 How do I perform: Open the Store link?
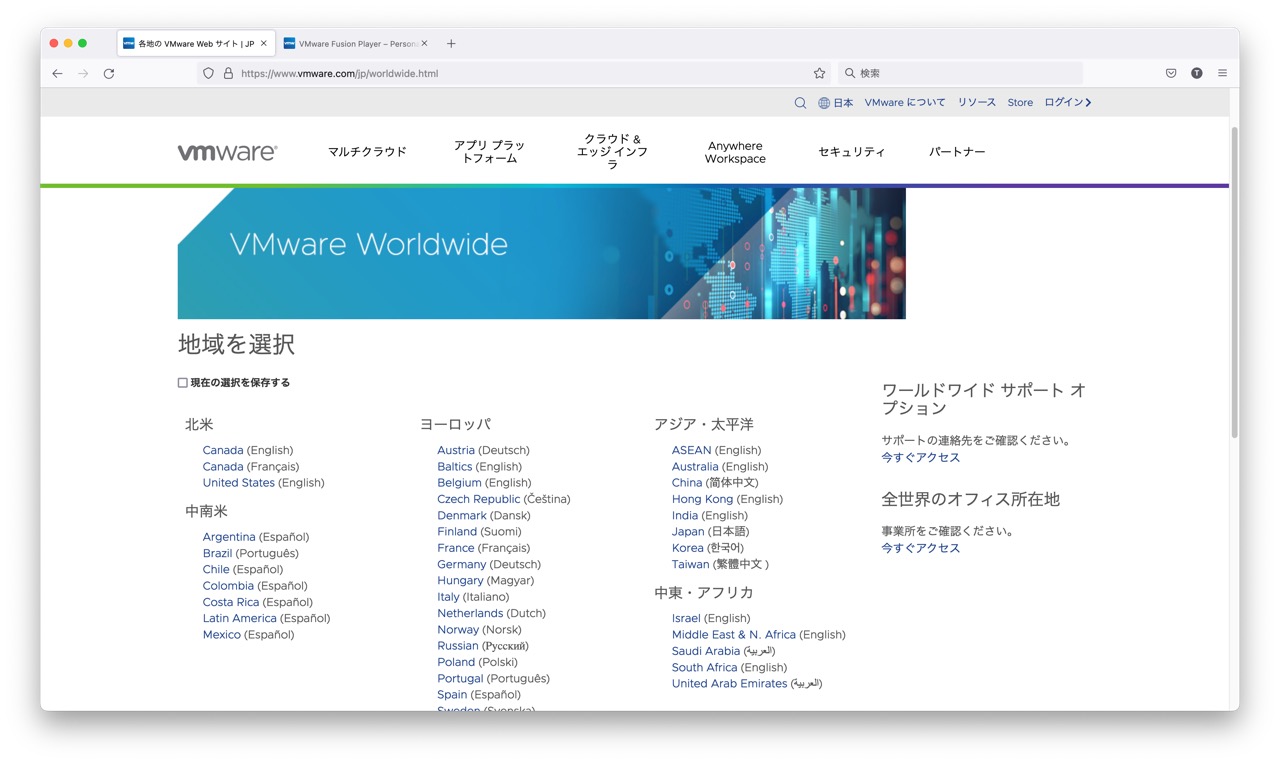1020,102
